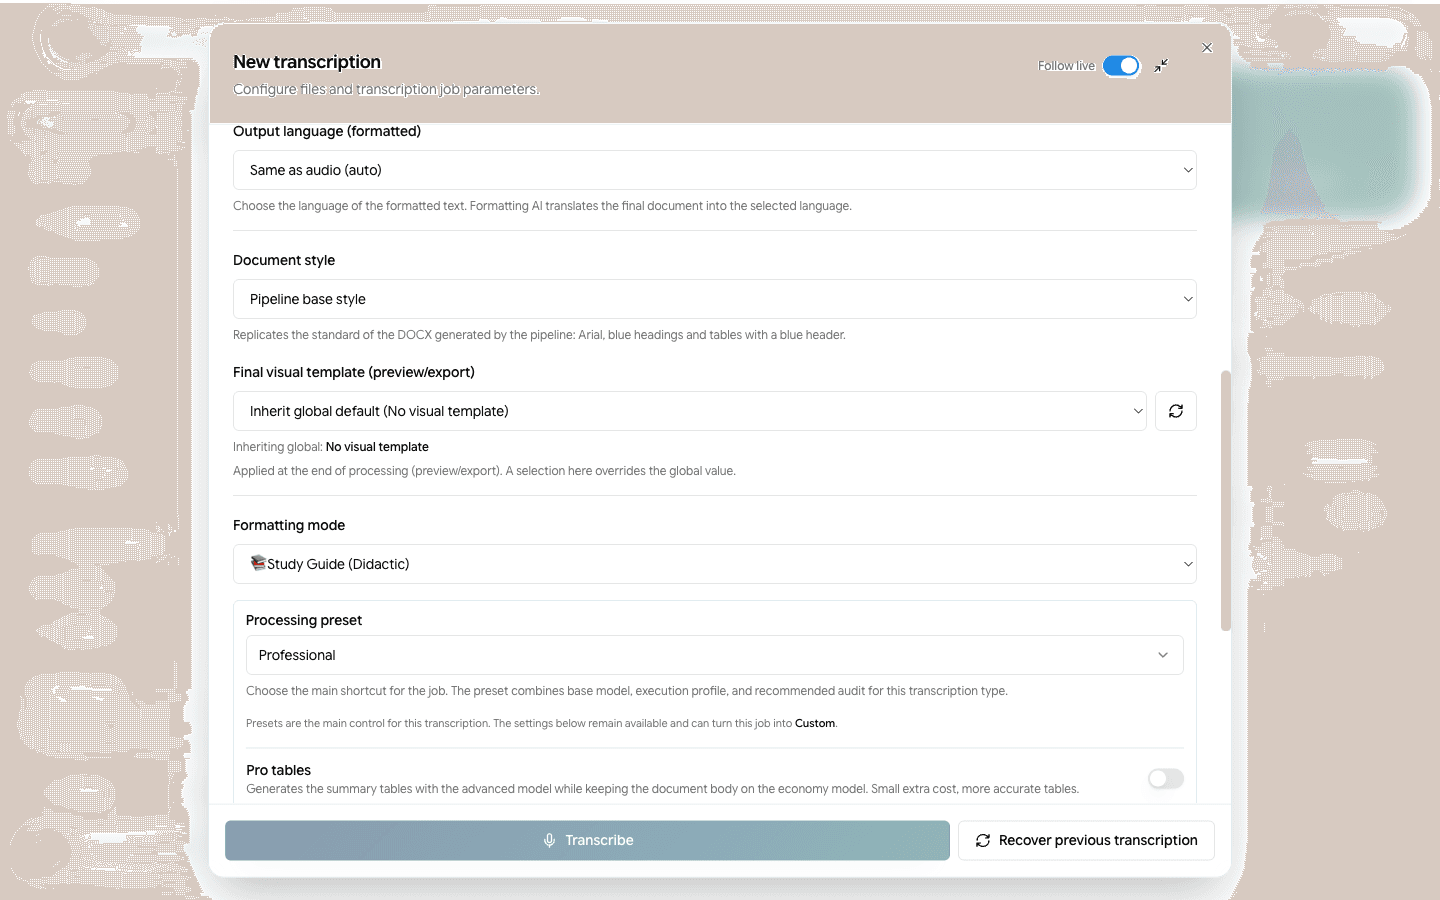Click the chevron arrow of Processing preset
The width and height of the screenshot is (1440, 900).
1163,655
